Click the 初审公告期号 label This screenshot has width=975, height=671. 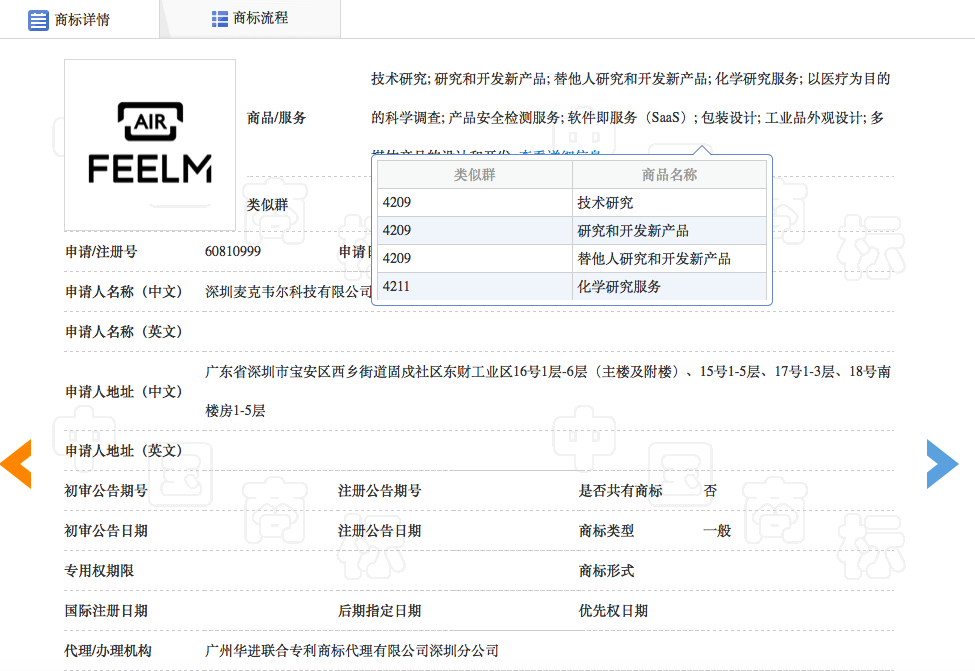106,491
